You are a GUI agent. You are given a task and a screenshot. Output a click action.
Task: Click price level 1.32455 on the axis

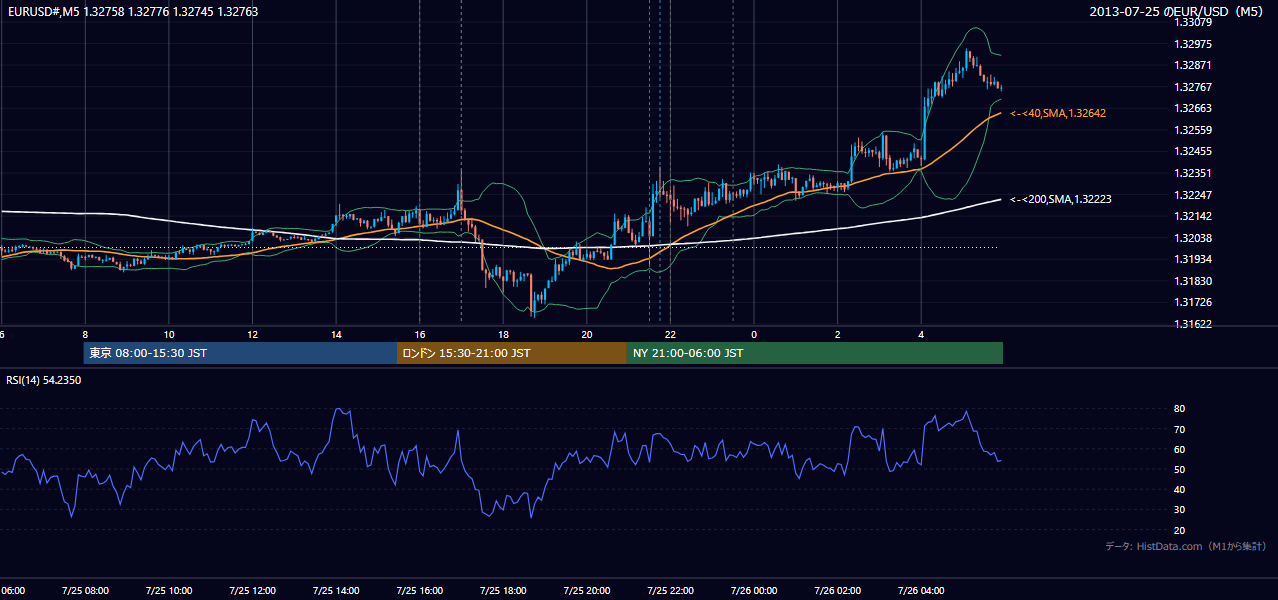click(1192, 151)
